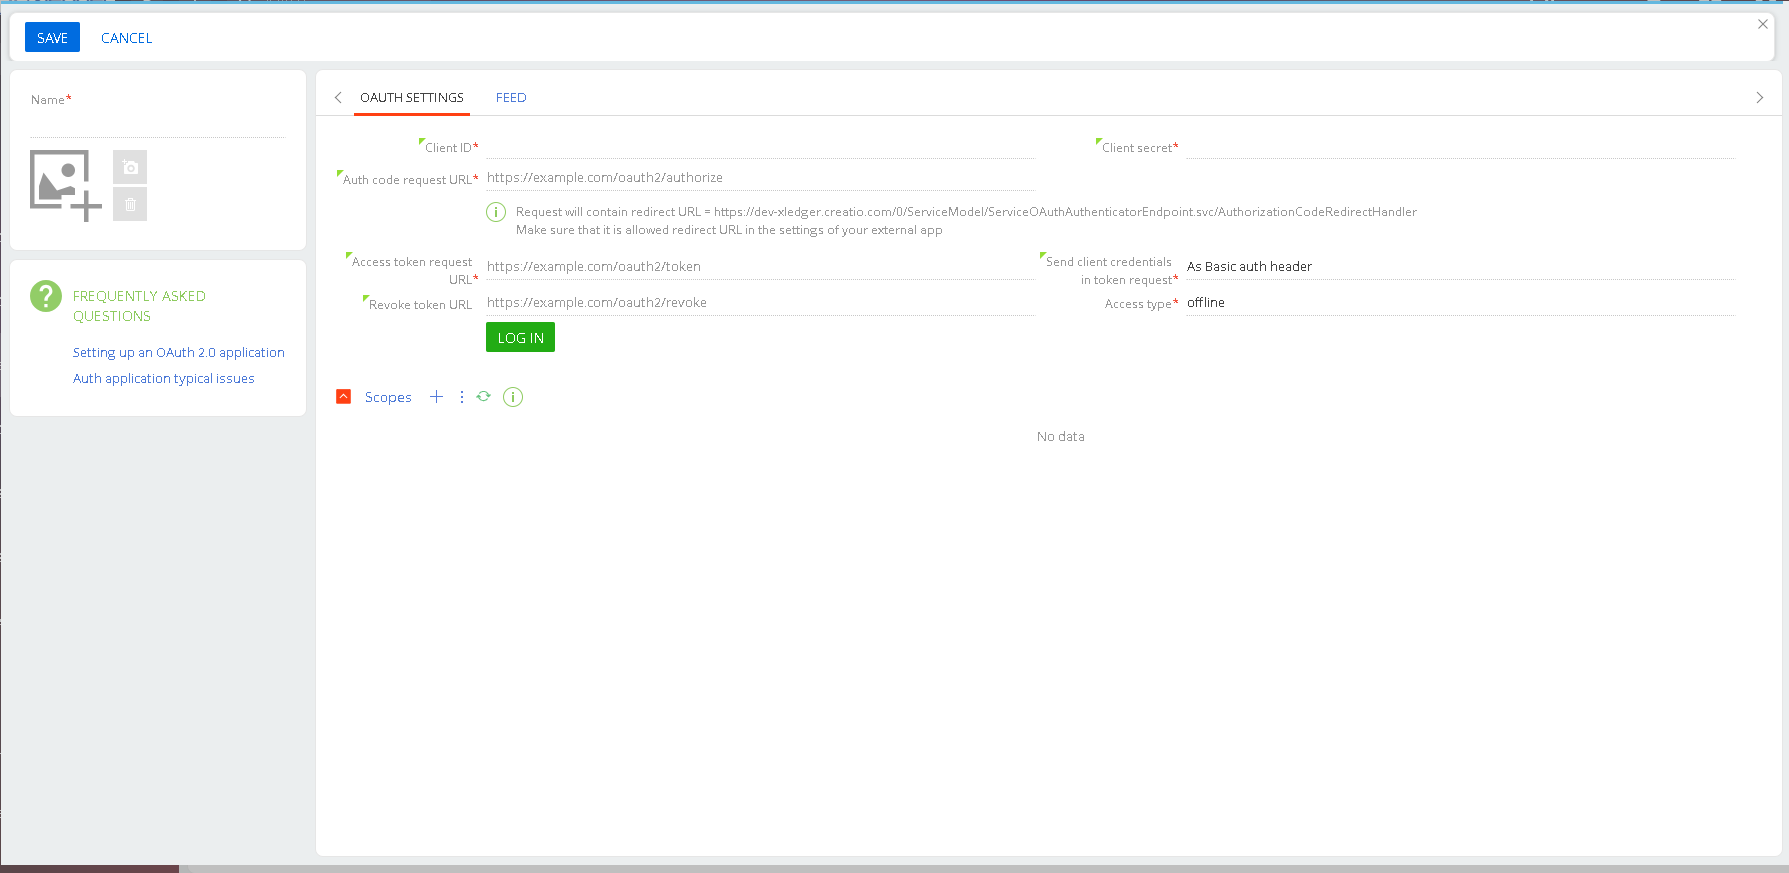Select the OAuth Settings tab
Viewport: 1789px width, 873px height.
(x=412, y=98)
